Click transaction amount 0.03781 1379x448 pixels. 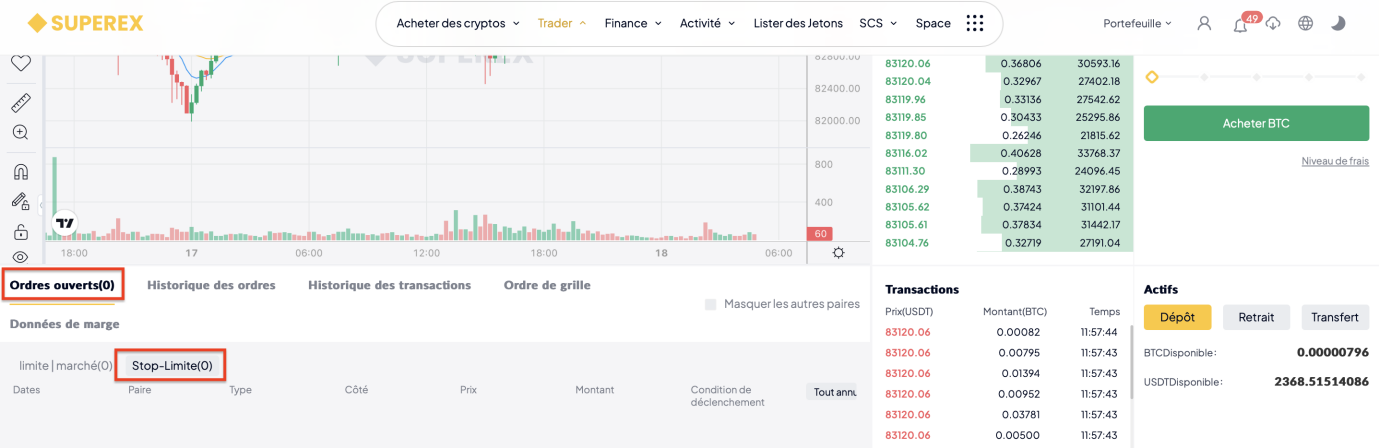[x=1019, y=415]
